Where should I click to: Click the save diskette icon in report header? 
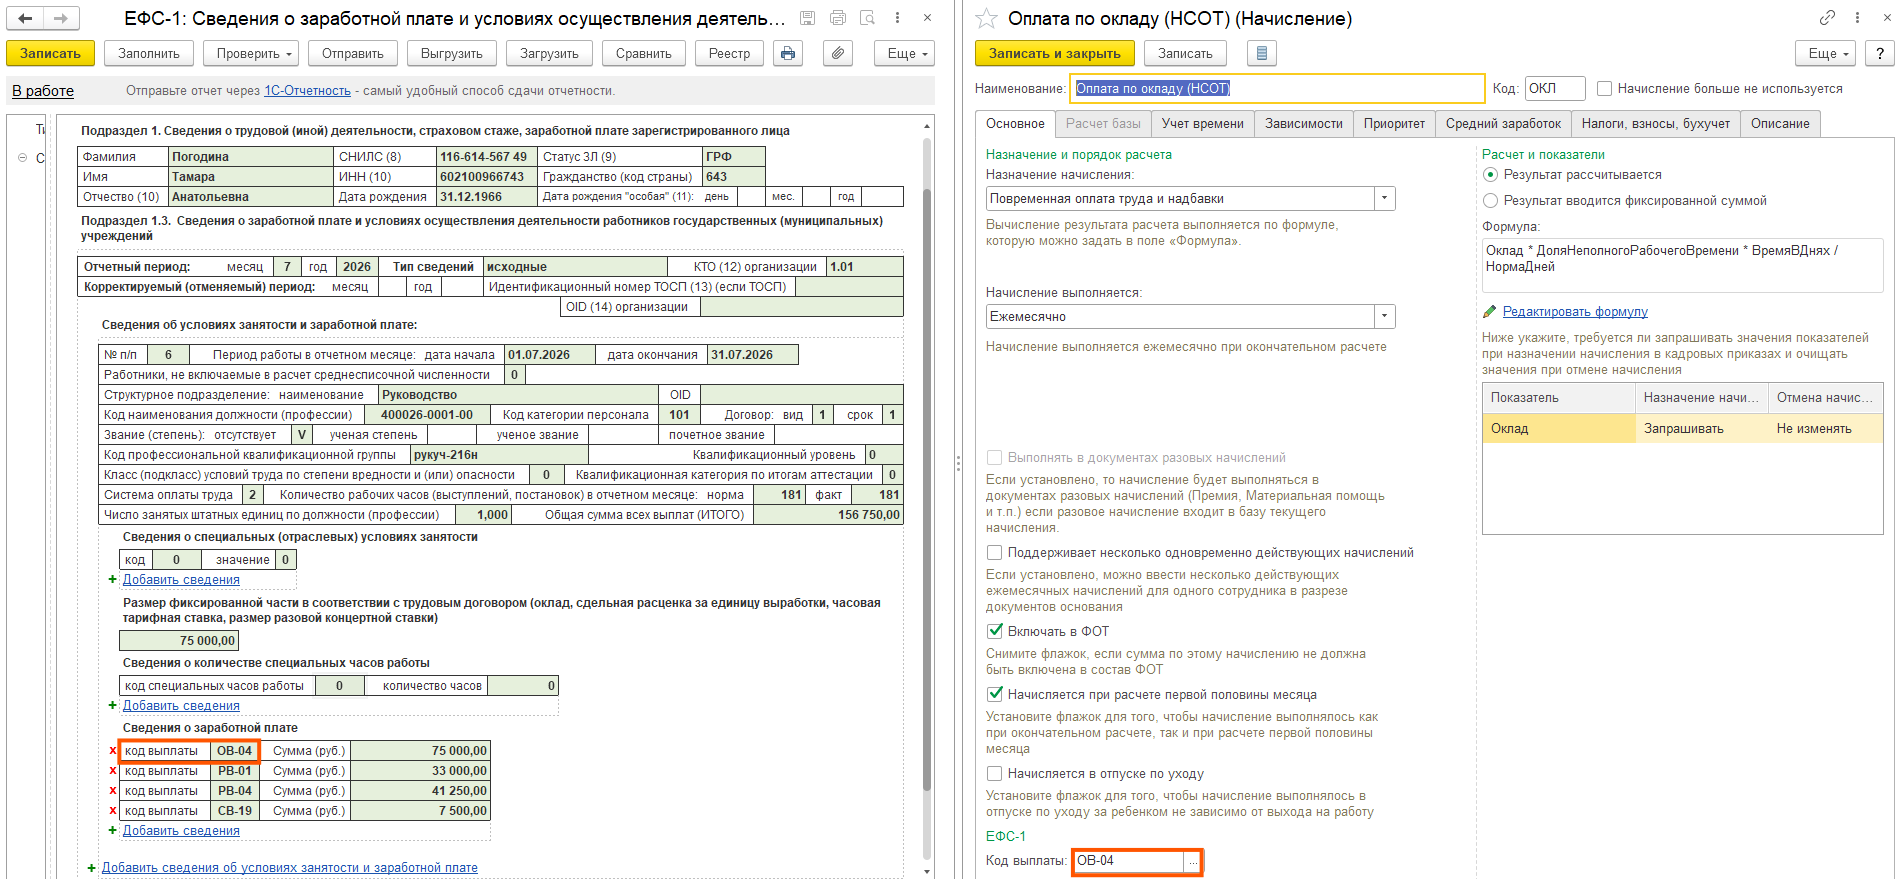tap(807, 18)
